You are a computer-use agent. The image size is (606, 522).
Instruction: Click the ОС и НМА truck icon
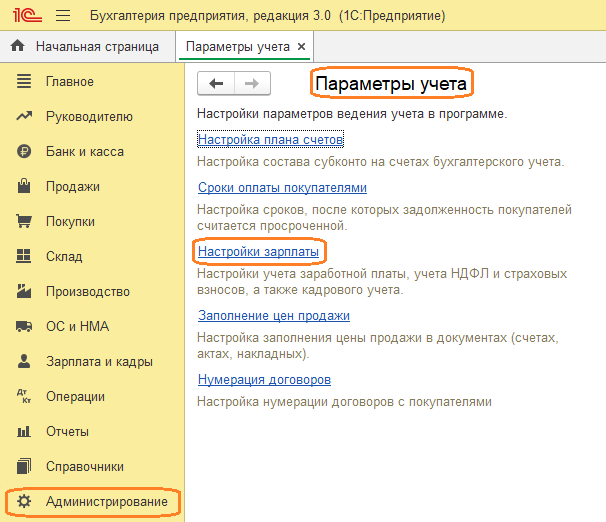click(x=25, y=326)
